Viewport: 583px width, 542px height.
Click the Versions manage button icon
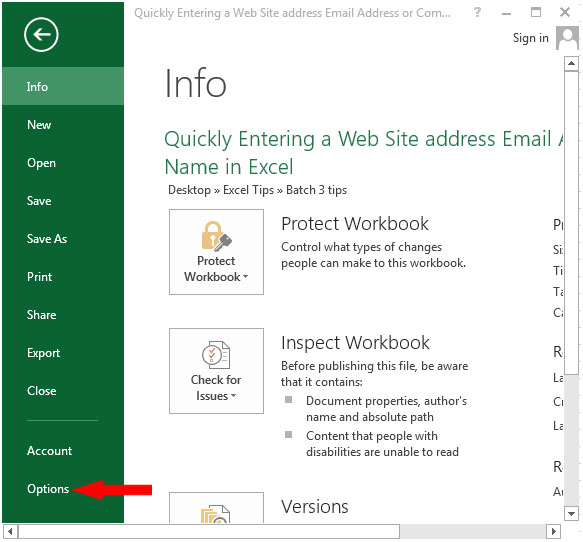click(216, 508)
